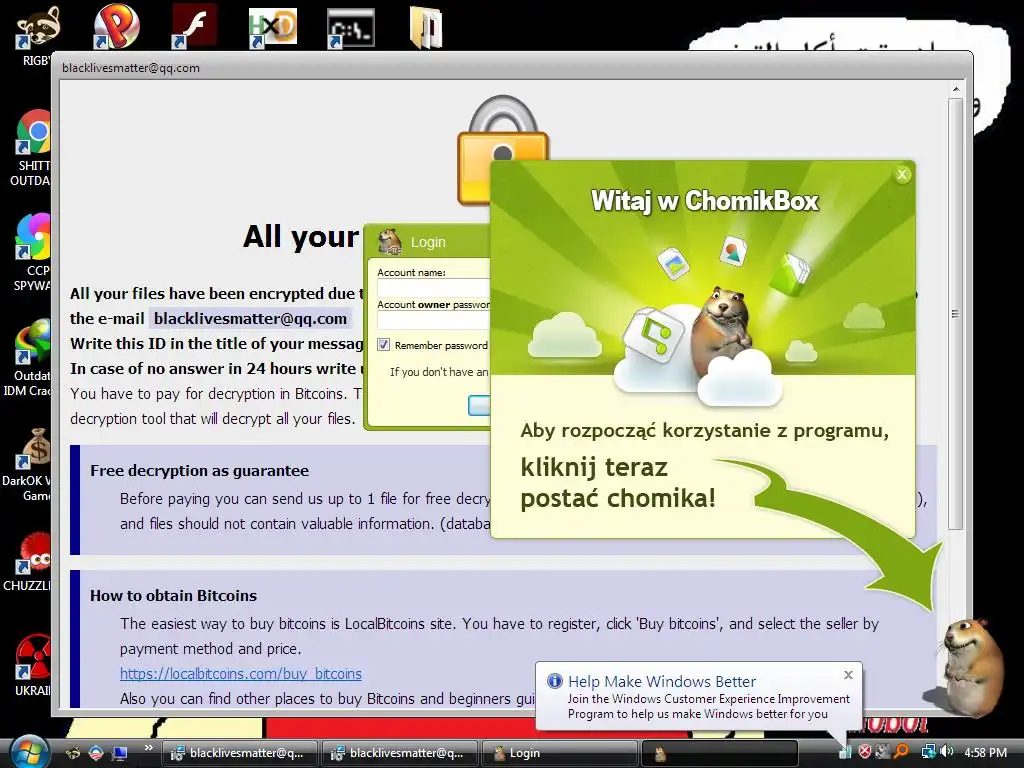Click the Obama logo quick launch icon

[x=96, y=753]
